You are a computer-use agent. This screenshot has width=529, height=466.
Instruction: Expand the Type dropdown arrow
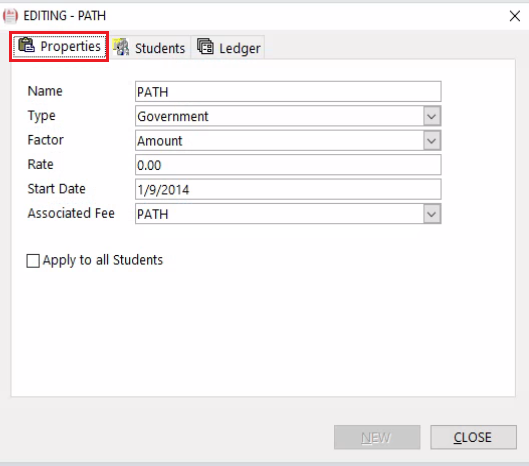pos(431,116)
